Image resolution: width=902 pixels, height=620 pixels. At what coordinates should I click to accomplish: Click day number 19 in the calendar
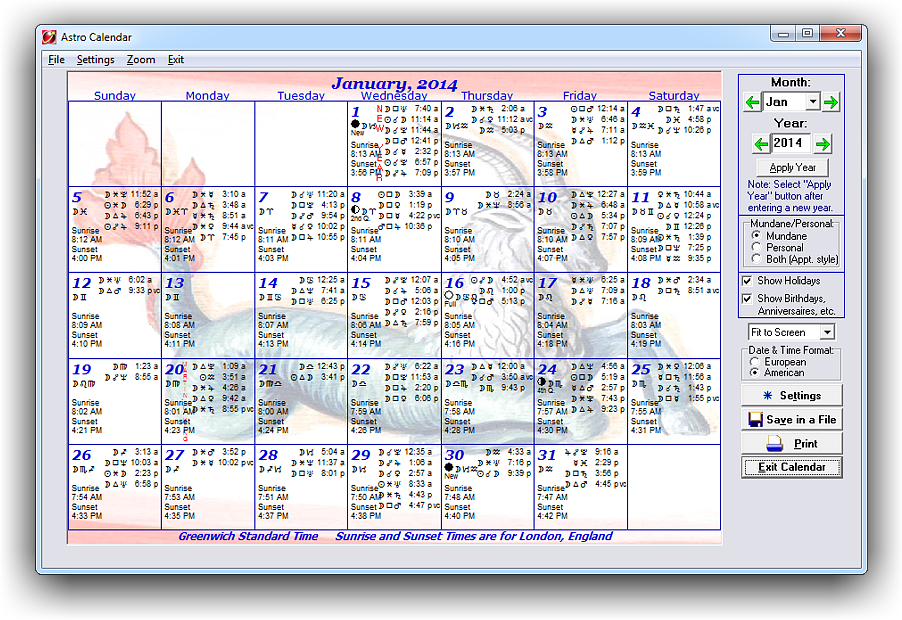coord(81,369)
